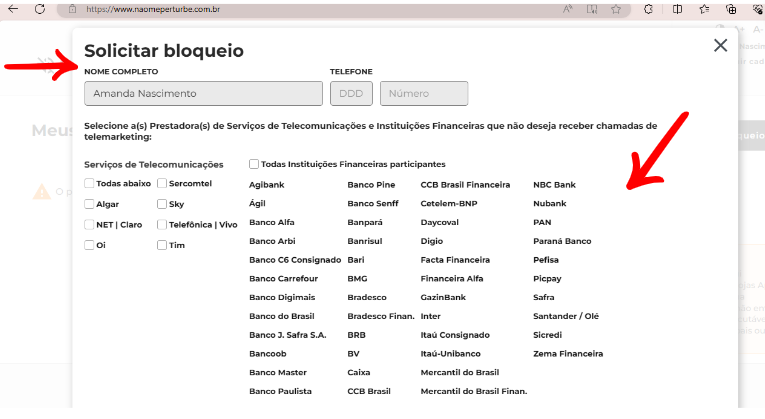This screenshot has width=765, height=419.
Task: Check Todas Instituições Financeiras participantes
Action: pos(254,164)
